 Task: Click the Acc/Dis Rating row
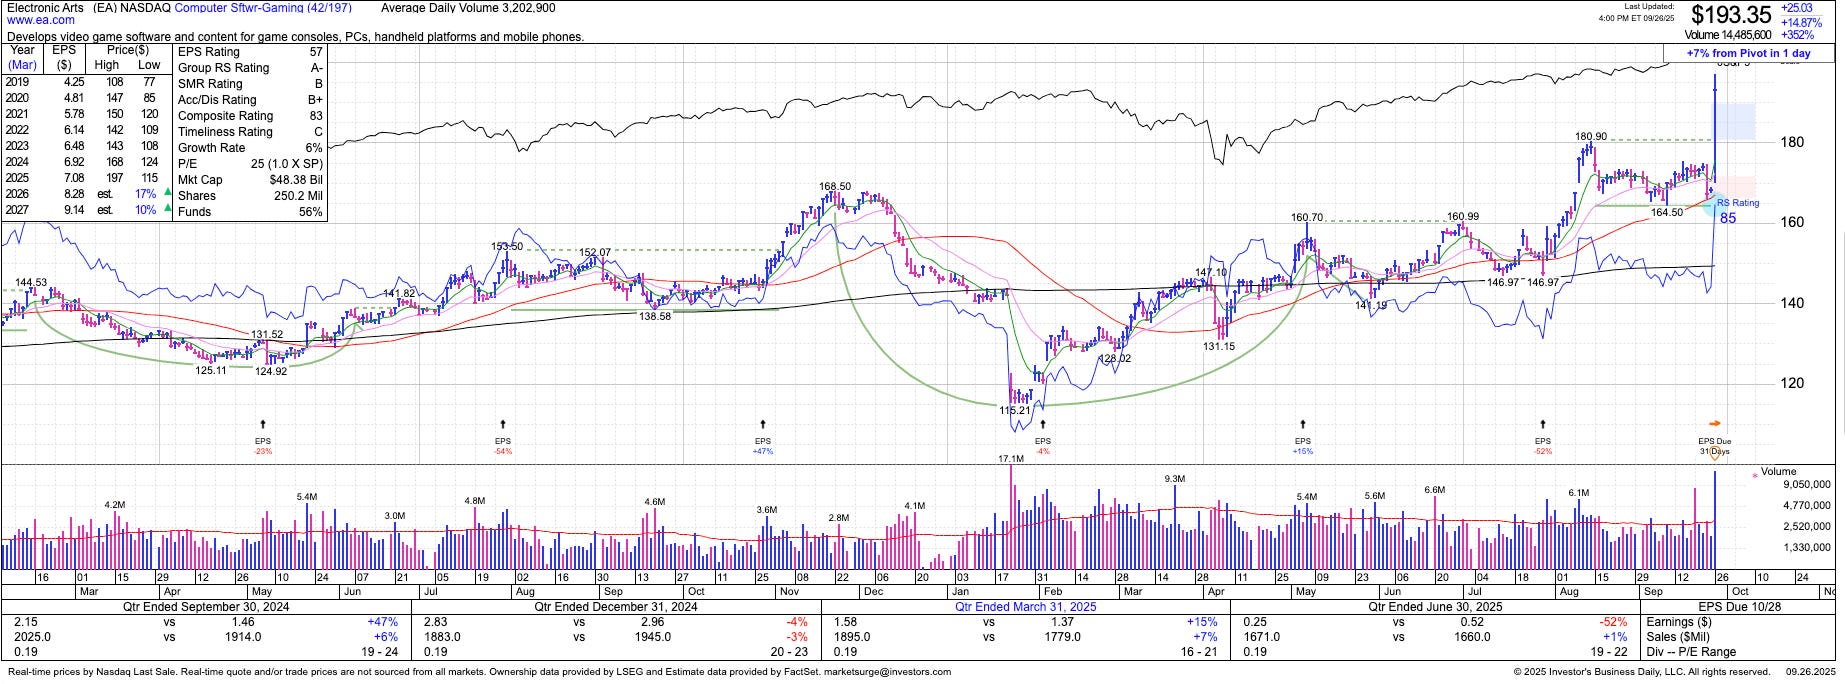(250, 100)
